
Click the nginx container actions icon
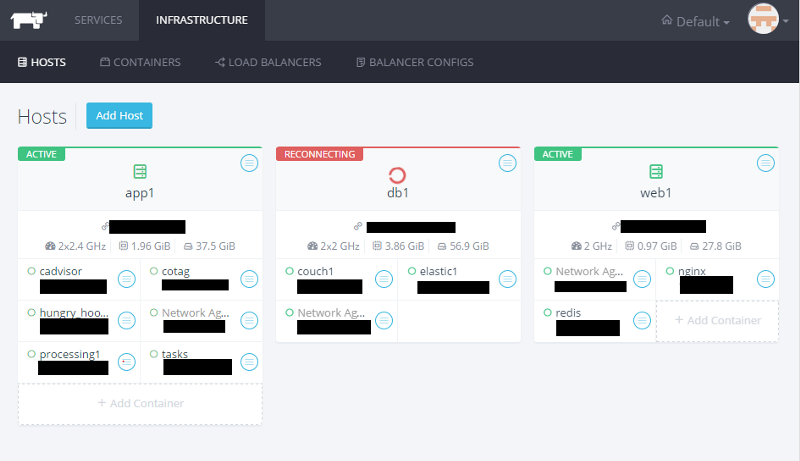(765, 279)
